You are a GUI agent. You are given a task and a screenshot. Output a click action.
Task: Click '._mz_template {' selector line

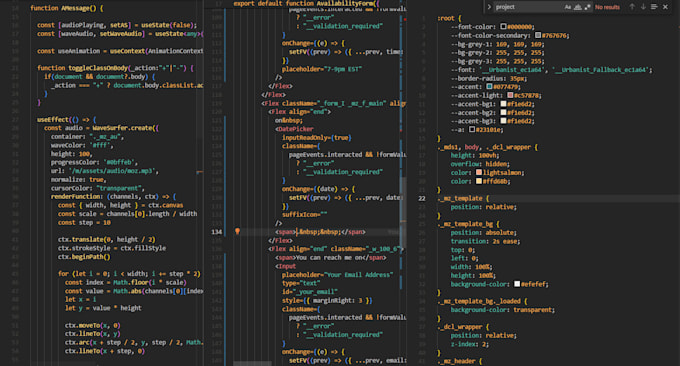(463, 198)
